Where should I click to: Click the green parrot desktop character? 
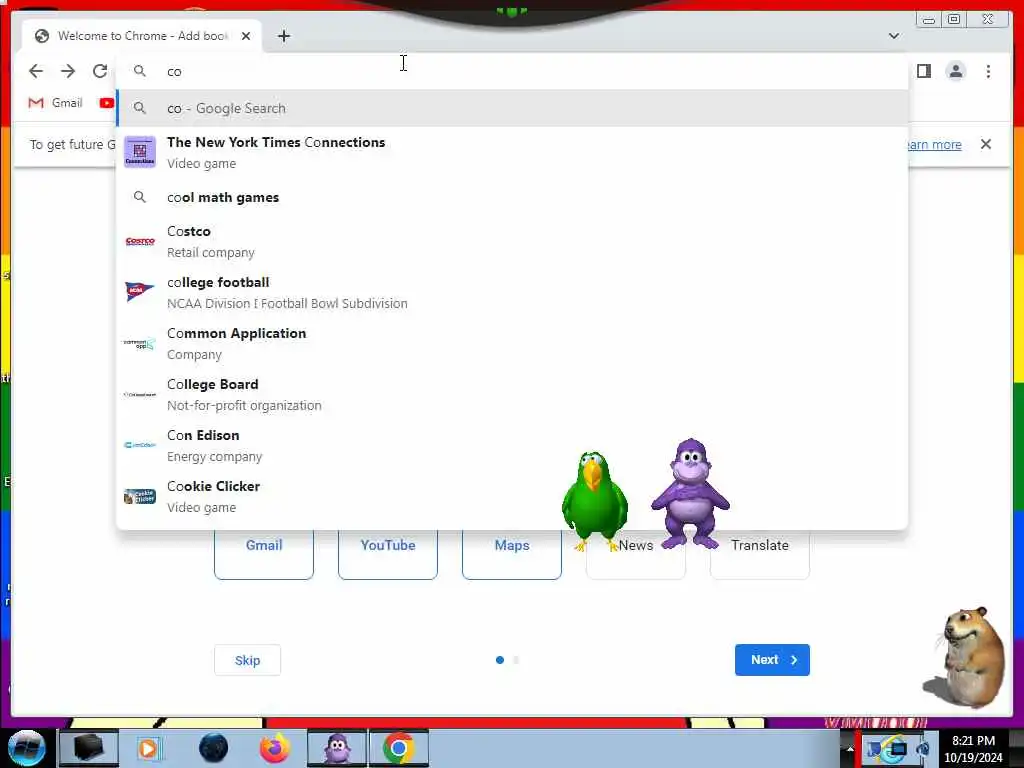(594, 501)
